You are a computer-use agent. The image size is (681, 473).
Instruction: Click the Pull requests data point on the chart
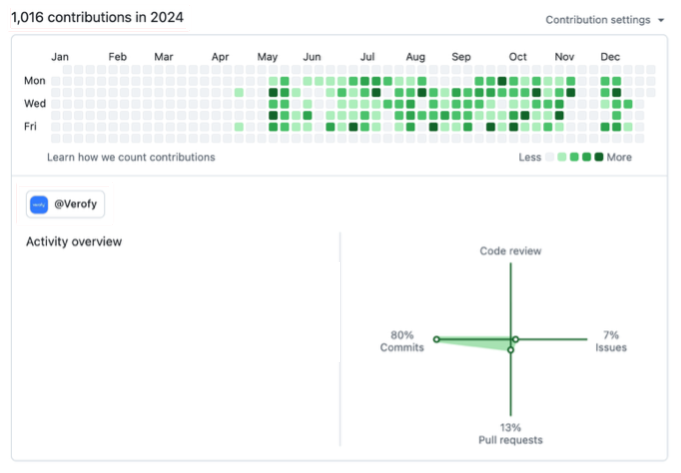(511, 350)
